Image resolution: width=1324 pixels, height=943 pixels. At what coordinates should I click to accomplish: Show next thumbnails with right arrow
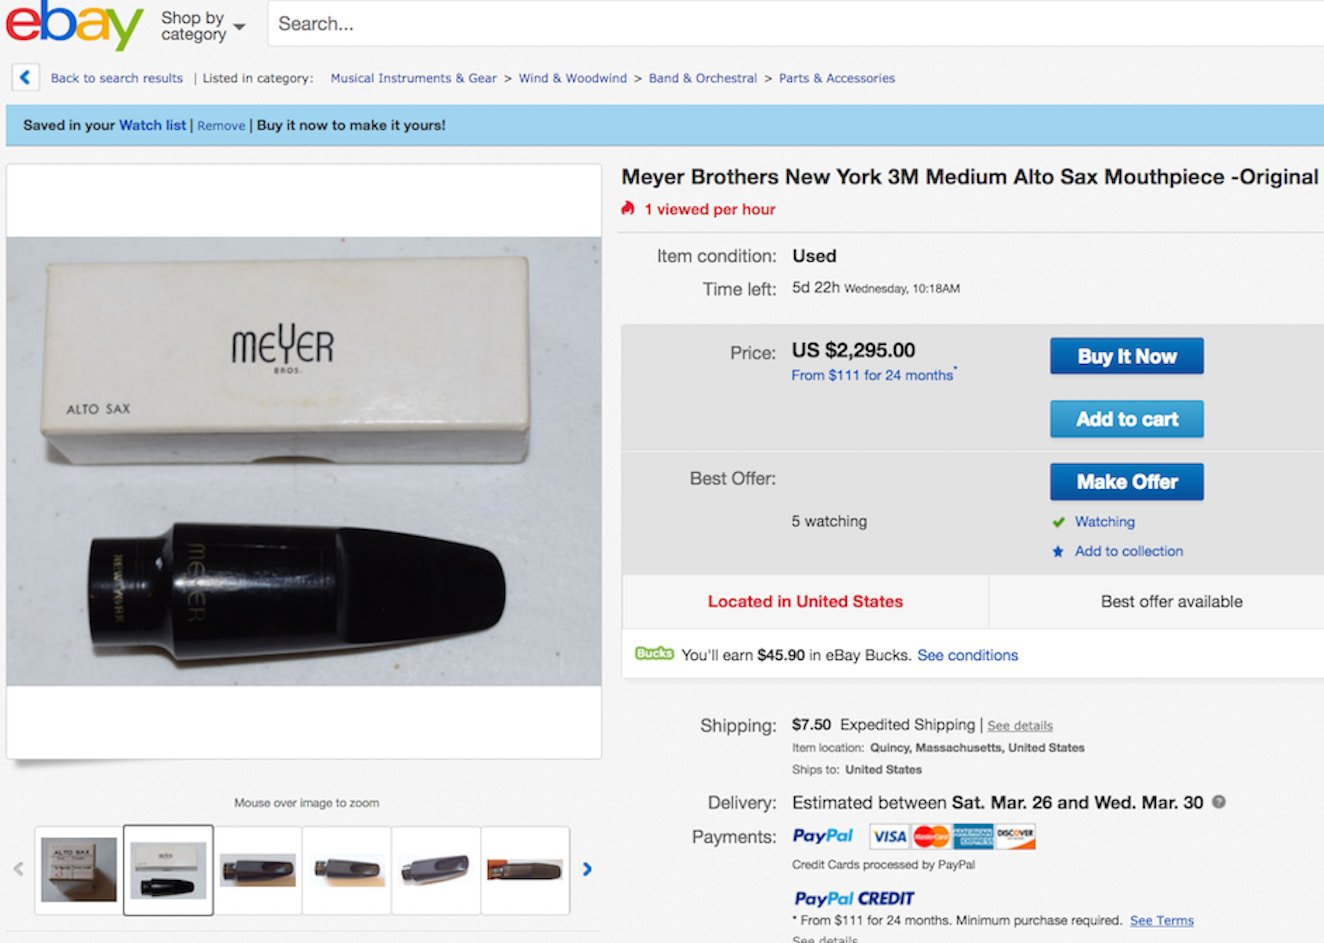587,869
